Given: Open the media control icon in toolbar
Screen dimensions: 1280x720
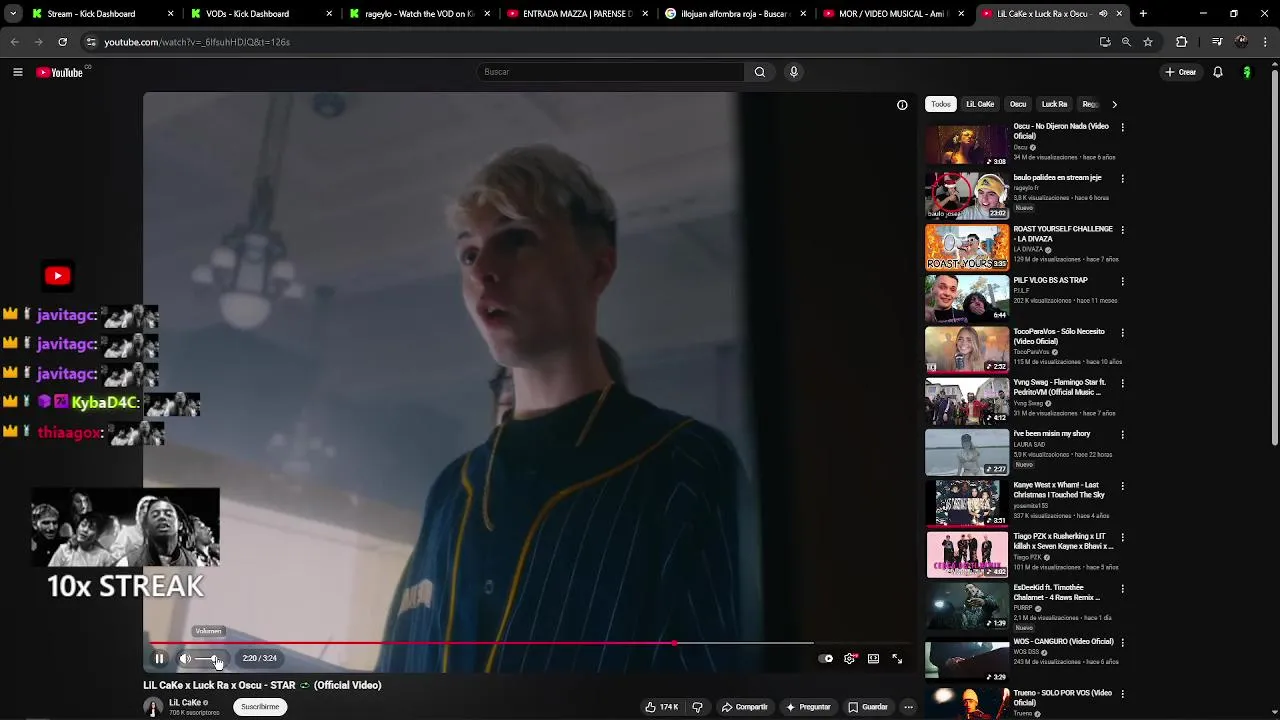Looking at the screenshot, I should click(x=1217, y=42).
